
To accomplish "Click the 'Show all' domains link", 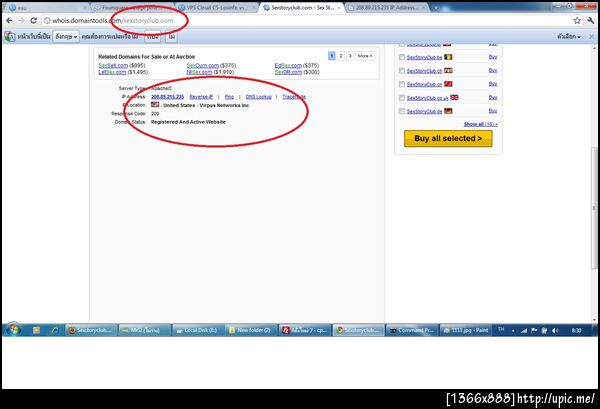I will click(480, 124).
